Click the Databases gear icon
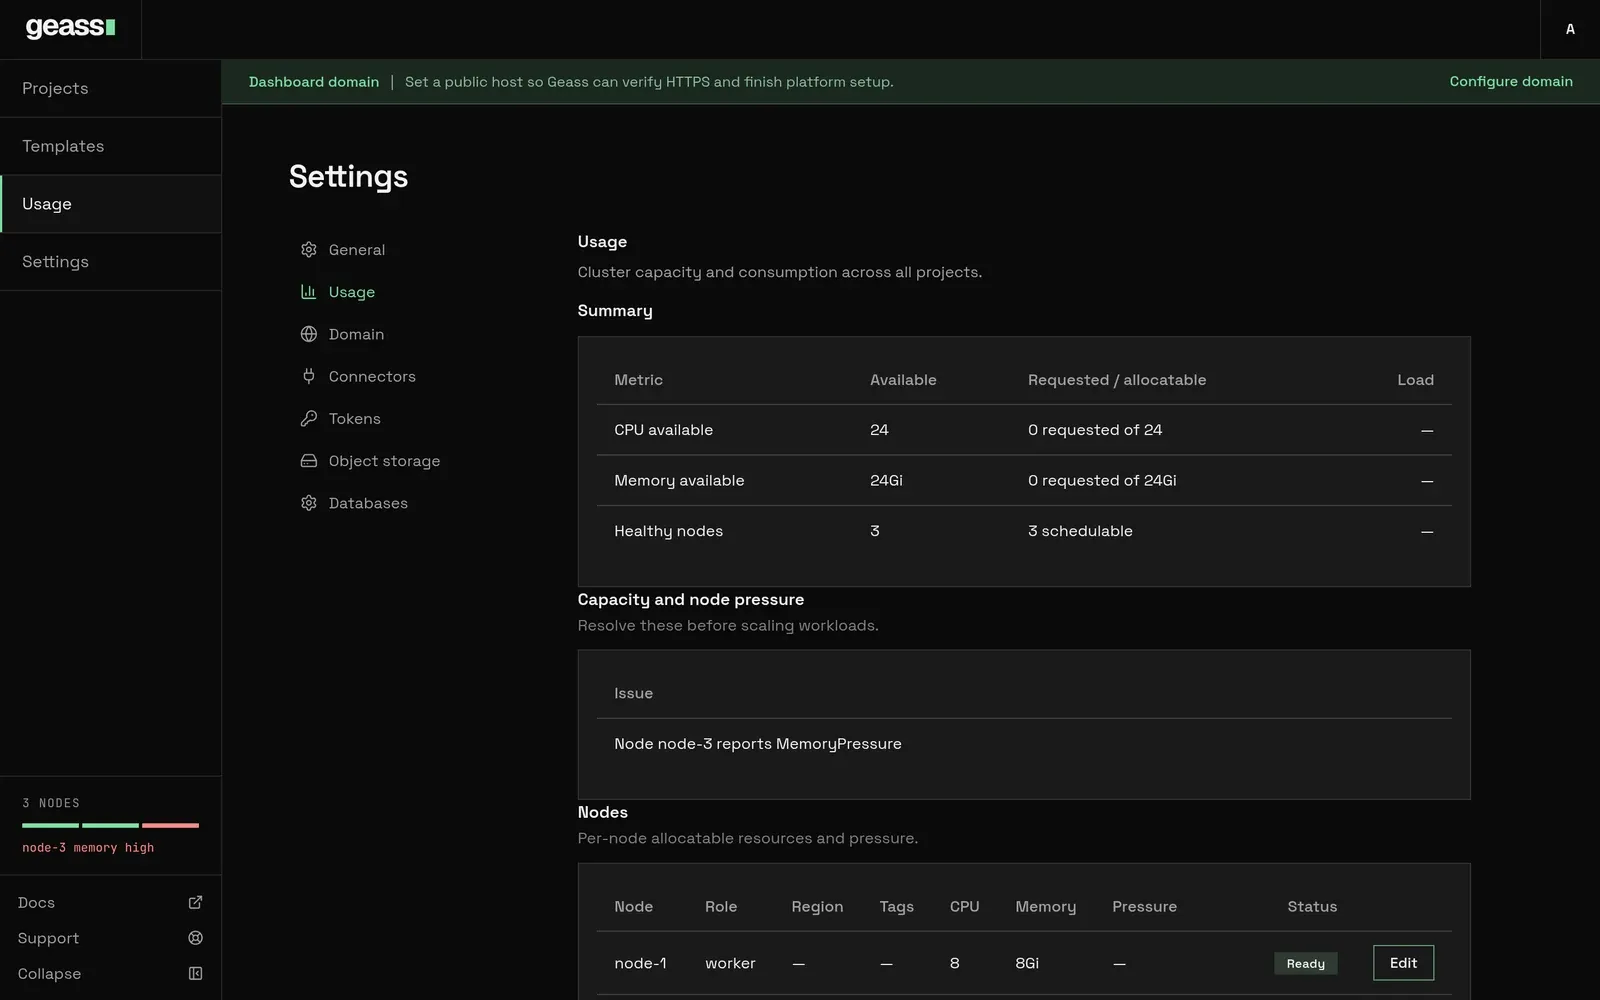The width and height of the screenshot is (1600, 1000). pos(309,503)
